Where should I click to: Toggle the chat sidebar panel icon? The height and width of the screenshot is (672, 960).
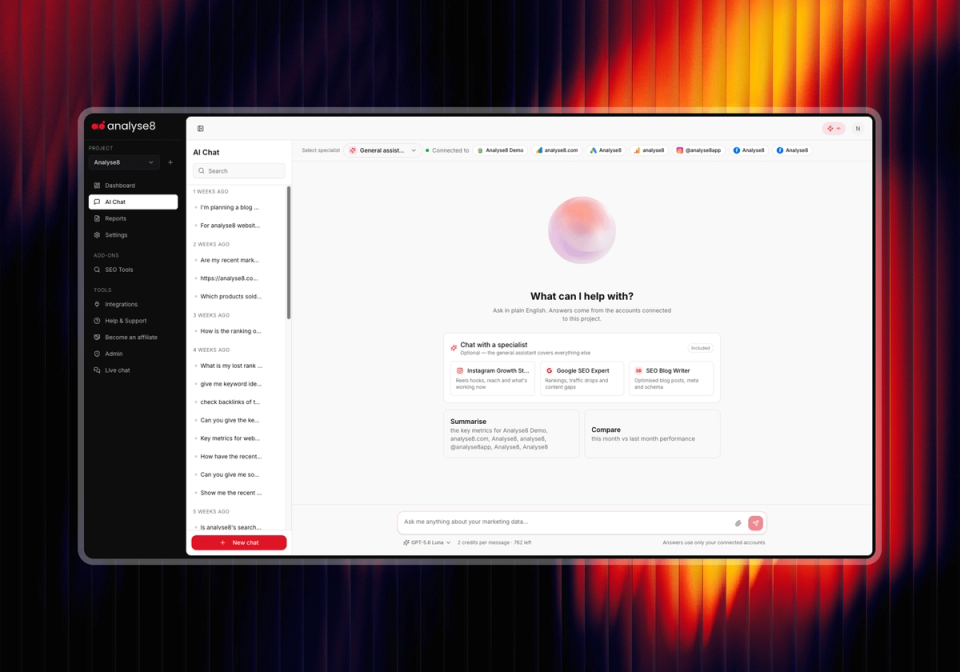pos(200,129)
